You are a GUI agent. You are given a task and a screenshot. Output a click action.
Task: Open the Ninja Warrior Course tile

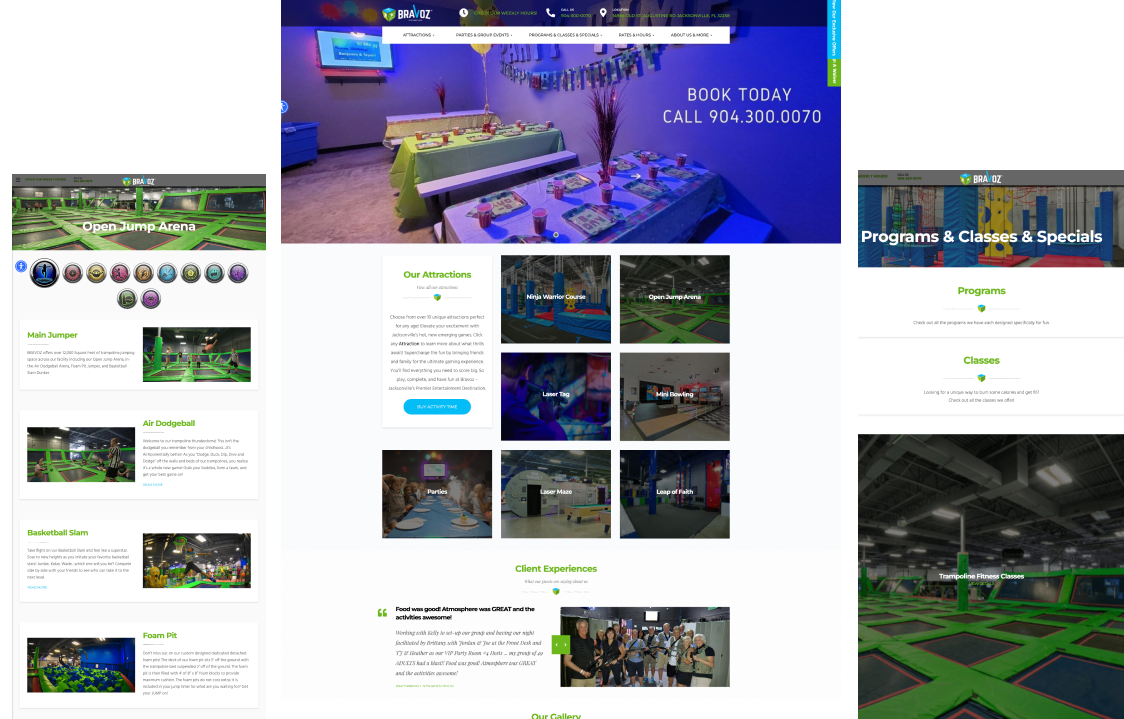(556, 298)
